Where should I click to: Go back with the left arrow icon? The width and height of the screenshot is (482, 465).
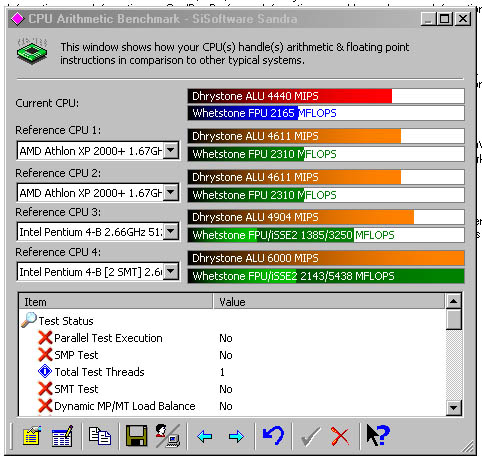[x=205, y=436]
